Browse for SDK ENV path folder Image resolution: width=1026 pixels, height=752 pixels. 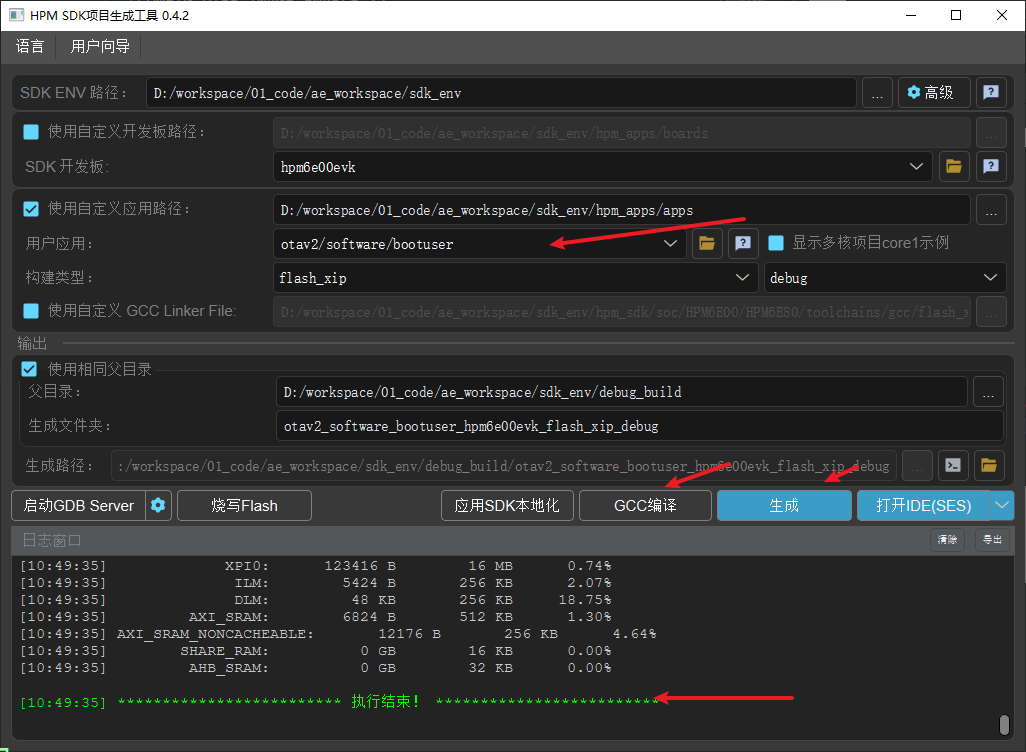click(x=877, y=93)
